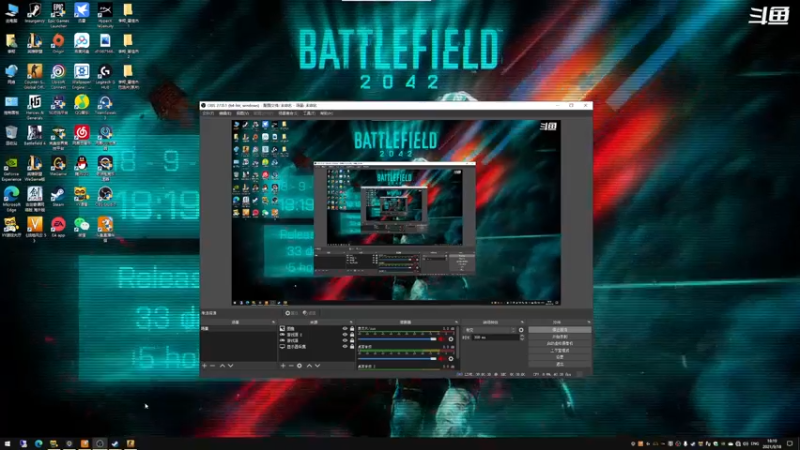This screenshot has height=450, width=800.
Task: Move selected source down with arrow icon
Action: (x=317, y=366)
